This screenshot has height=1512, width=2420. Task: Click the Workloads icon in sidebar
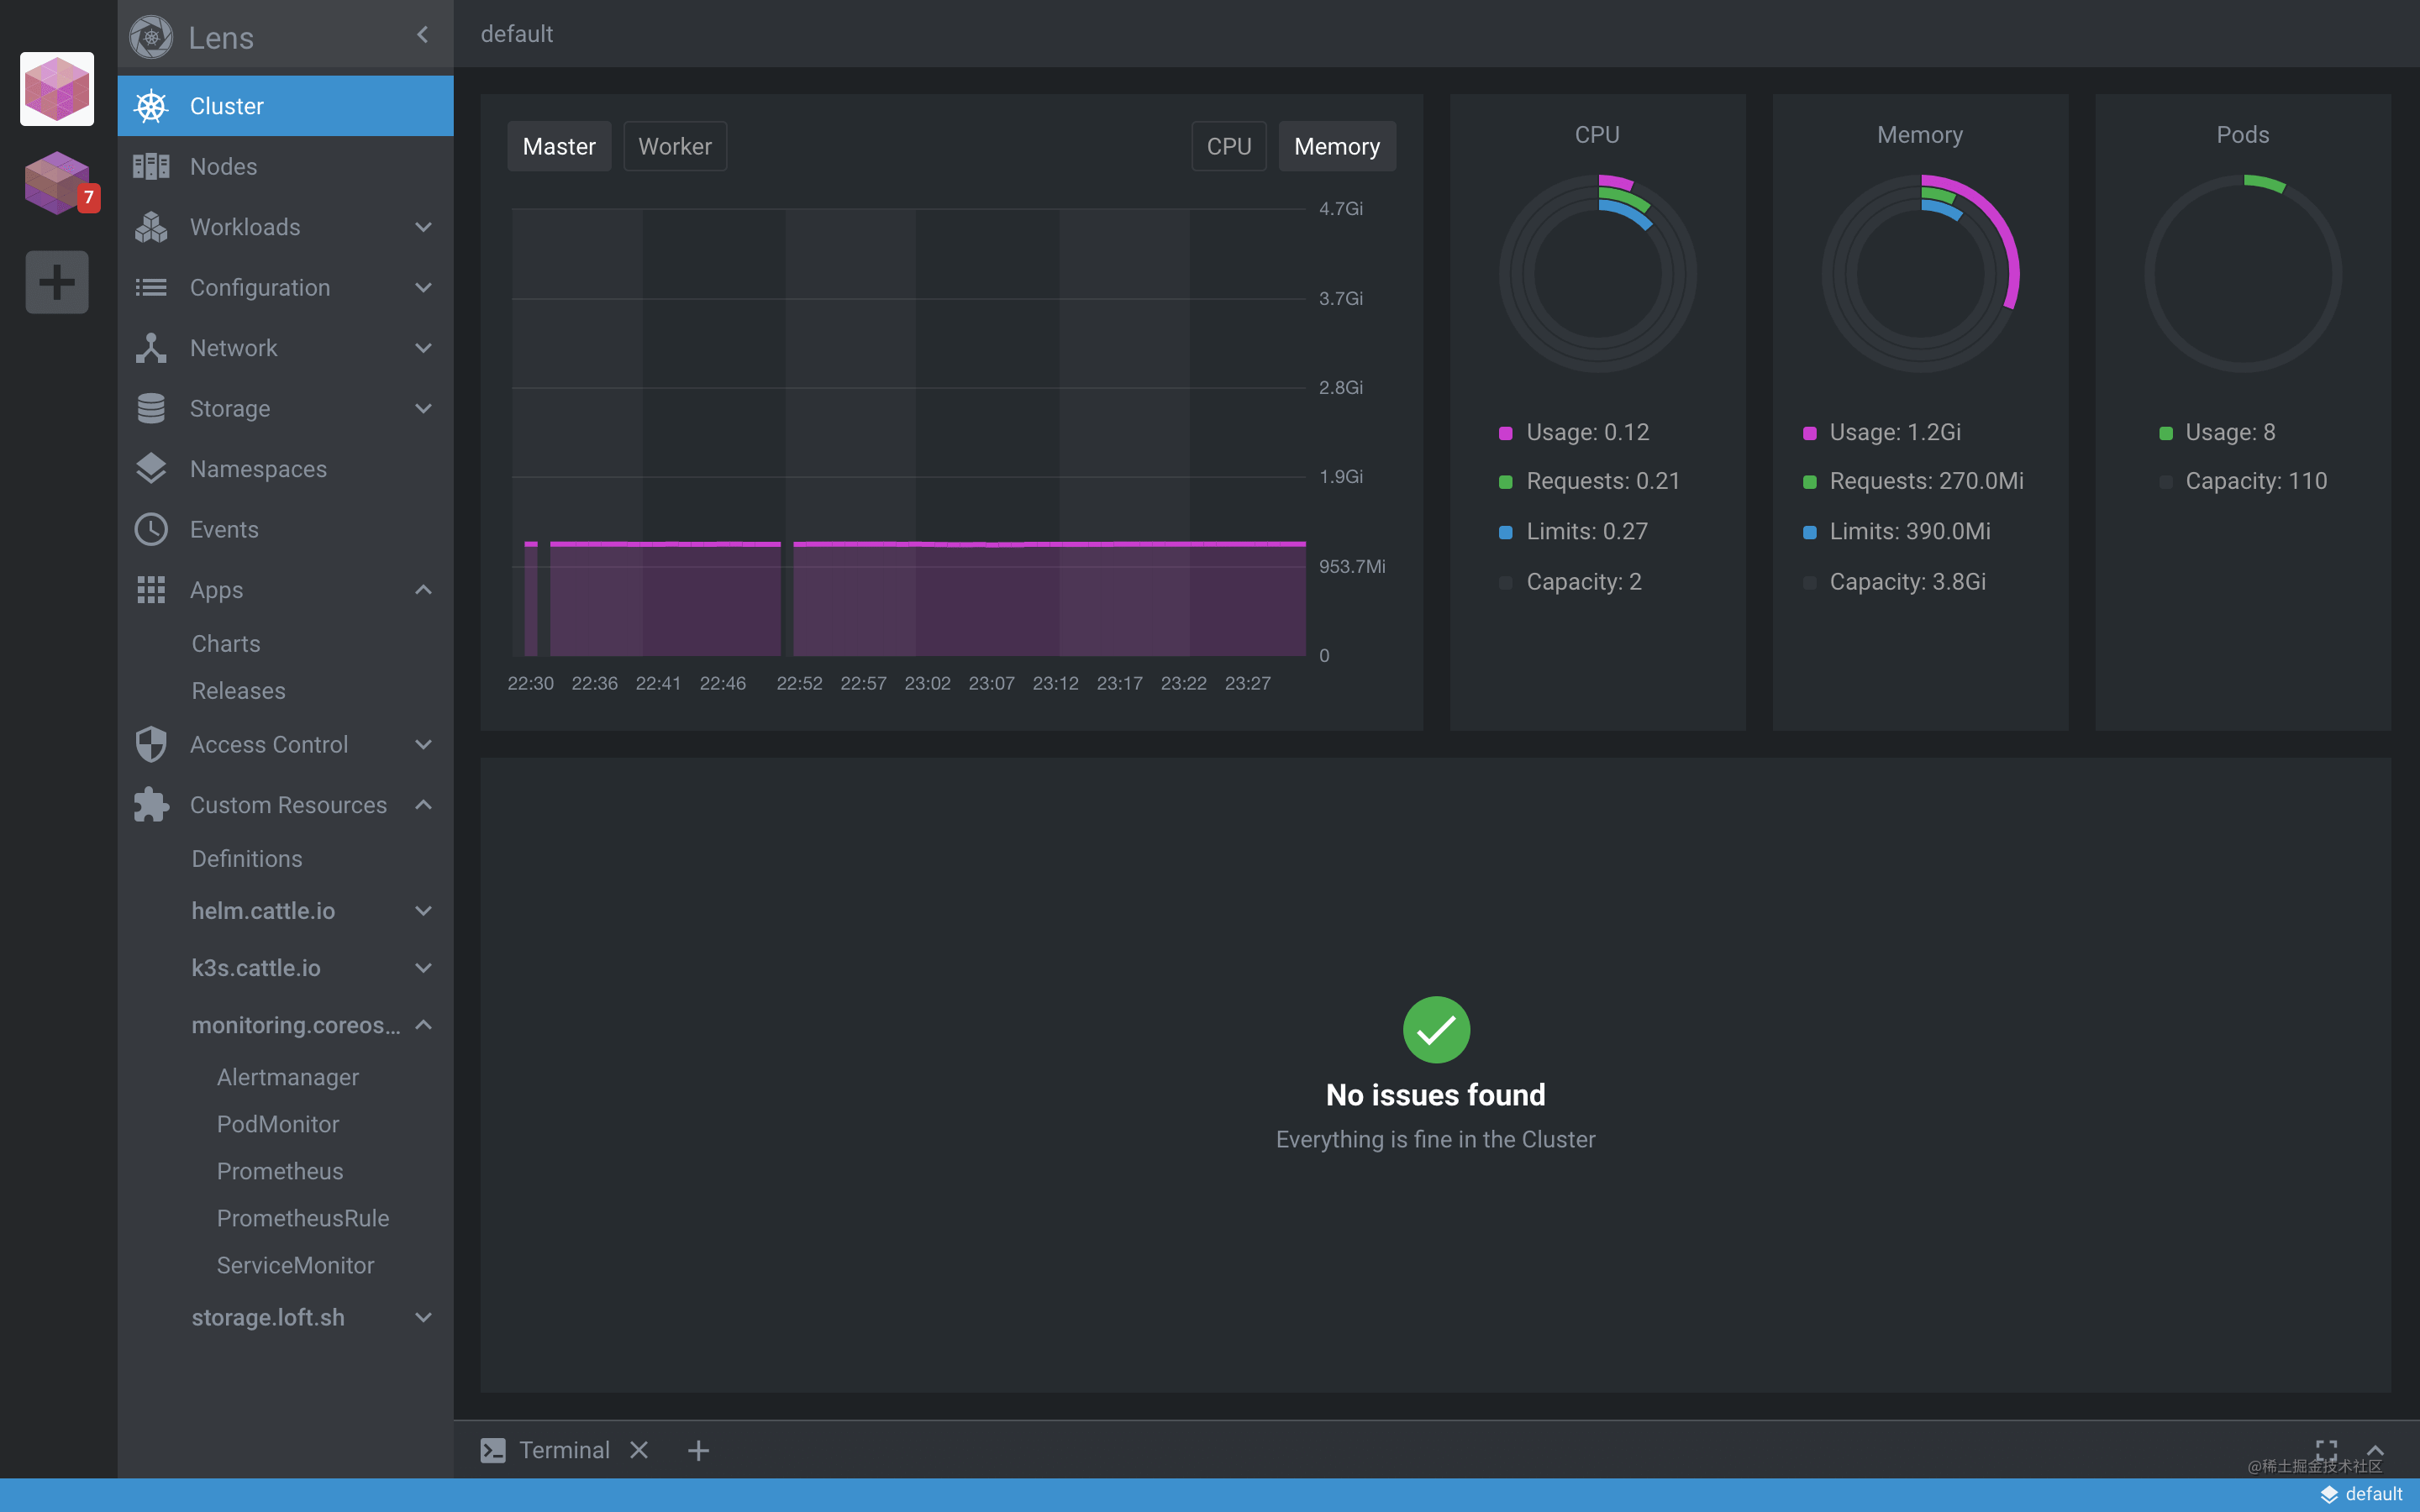click(151, 227)
